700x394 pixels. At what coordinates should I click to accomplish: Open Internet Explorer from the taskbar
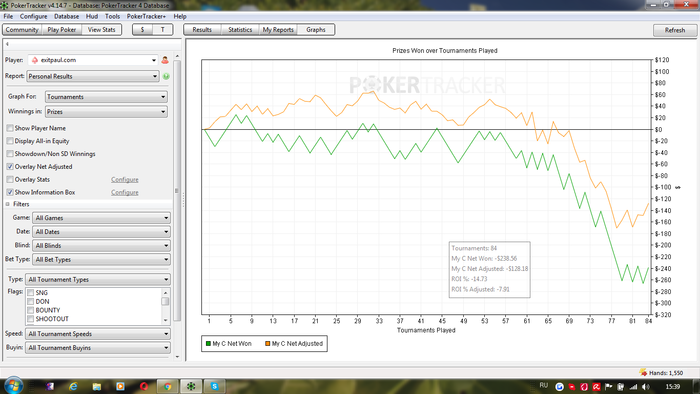73,386
